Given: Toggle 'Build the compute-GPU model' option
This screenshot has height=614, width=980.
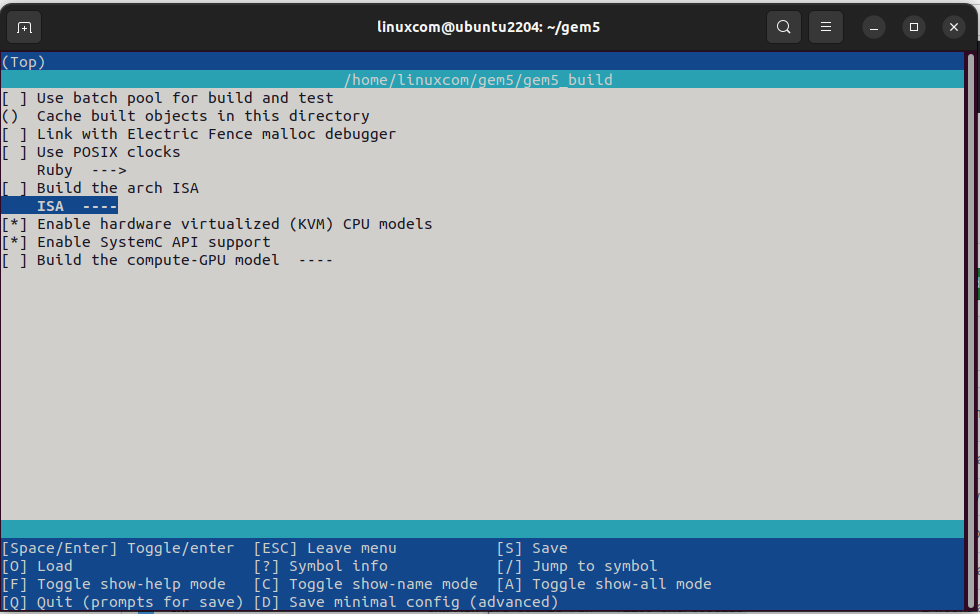Looking at the screenshot, I should (x=15, y=260).
